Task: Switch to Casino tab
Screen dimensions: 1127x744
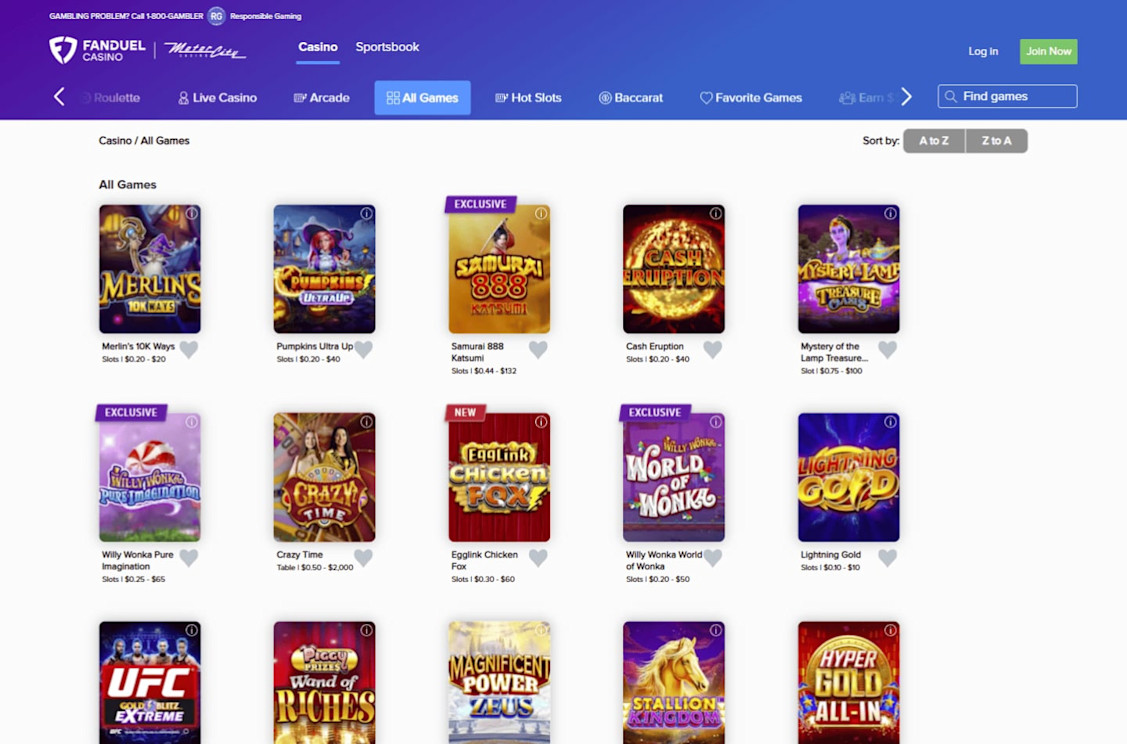Action: tap(318, 47)
